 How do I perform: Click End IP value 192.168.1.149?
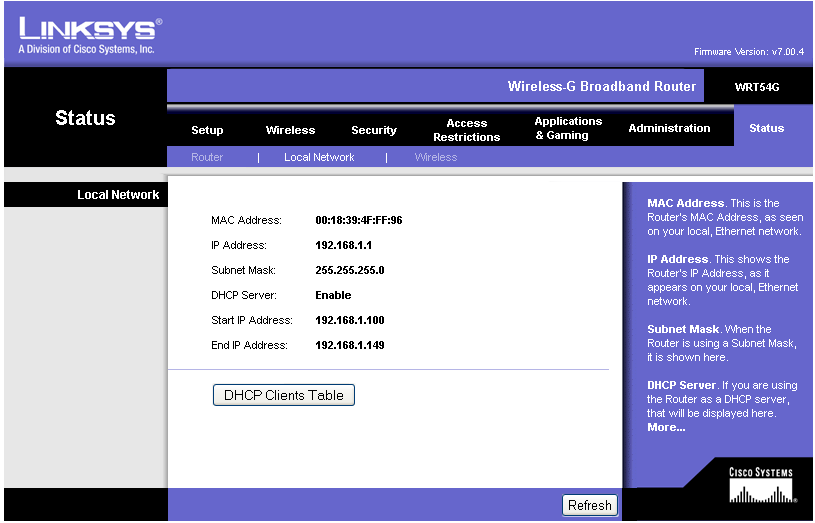pyautogui.click(x=350, y=345)
